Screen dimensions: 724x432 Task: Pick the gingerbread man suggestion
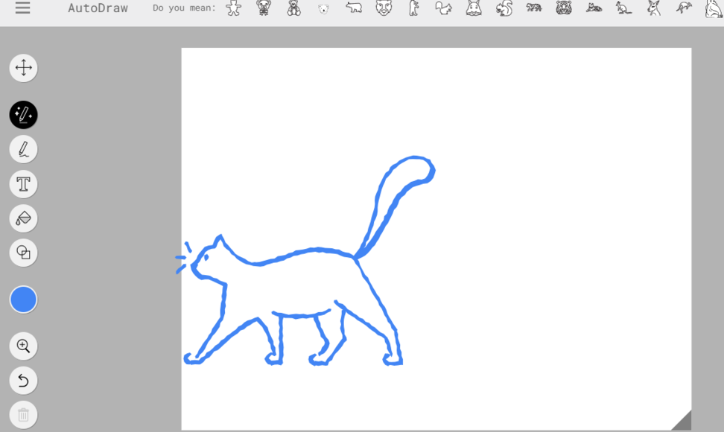(234, 8)
